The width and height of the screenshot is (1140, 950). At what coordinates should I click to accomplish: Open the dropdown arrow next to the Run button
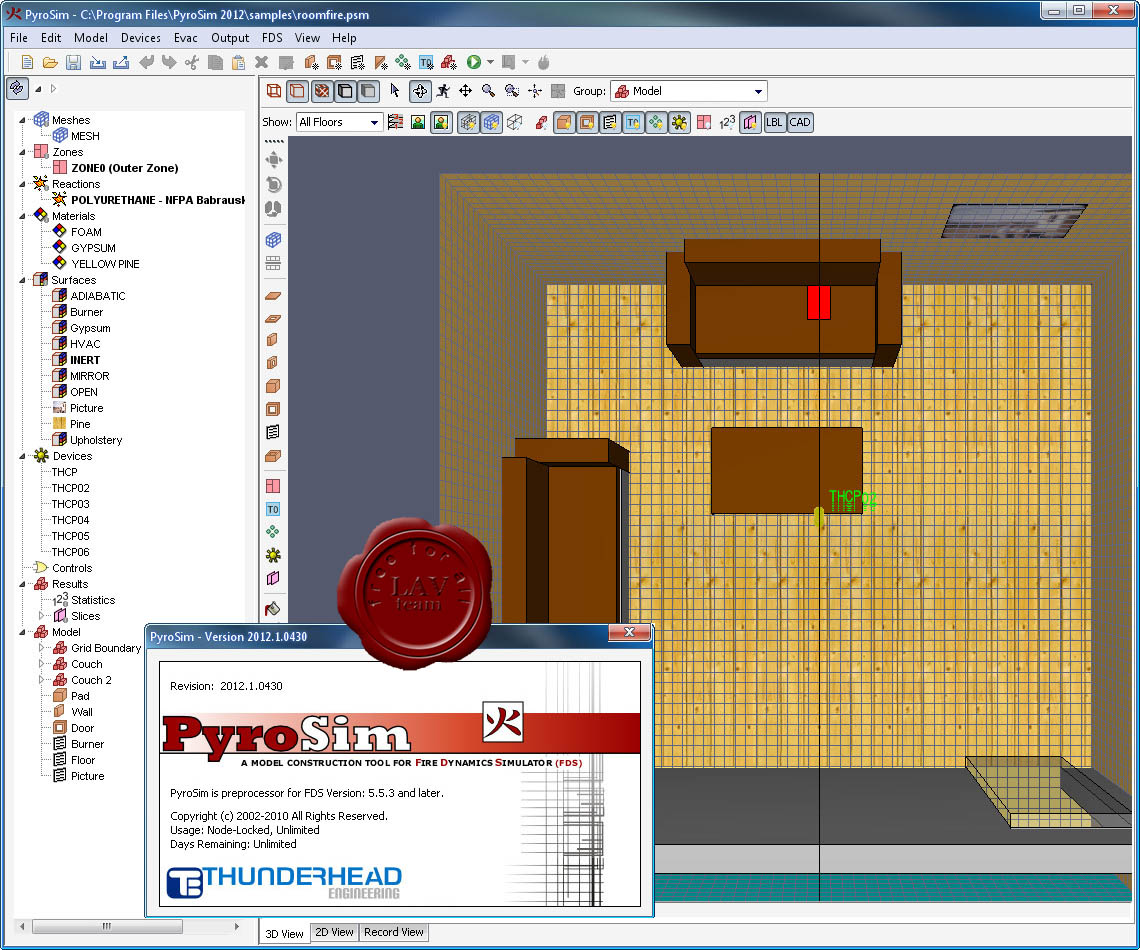[x=491, y=63]
